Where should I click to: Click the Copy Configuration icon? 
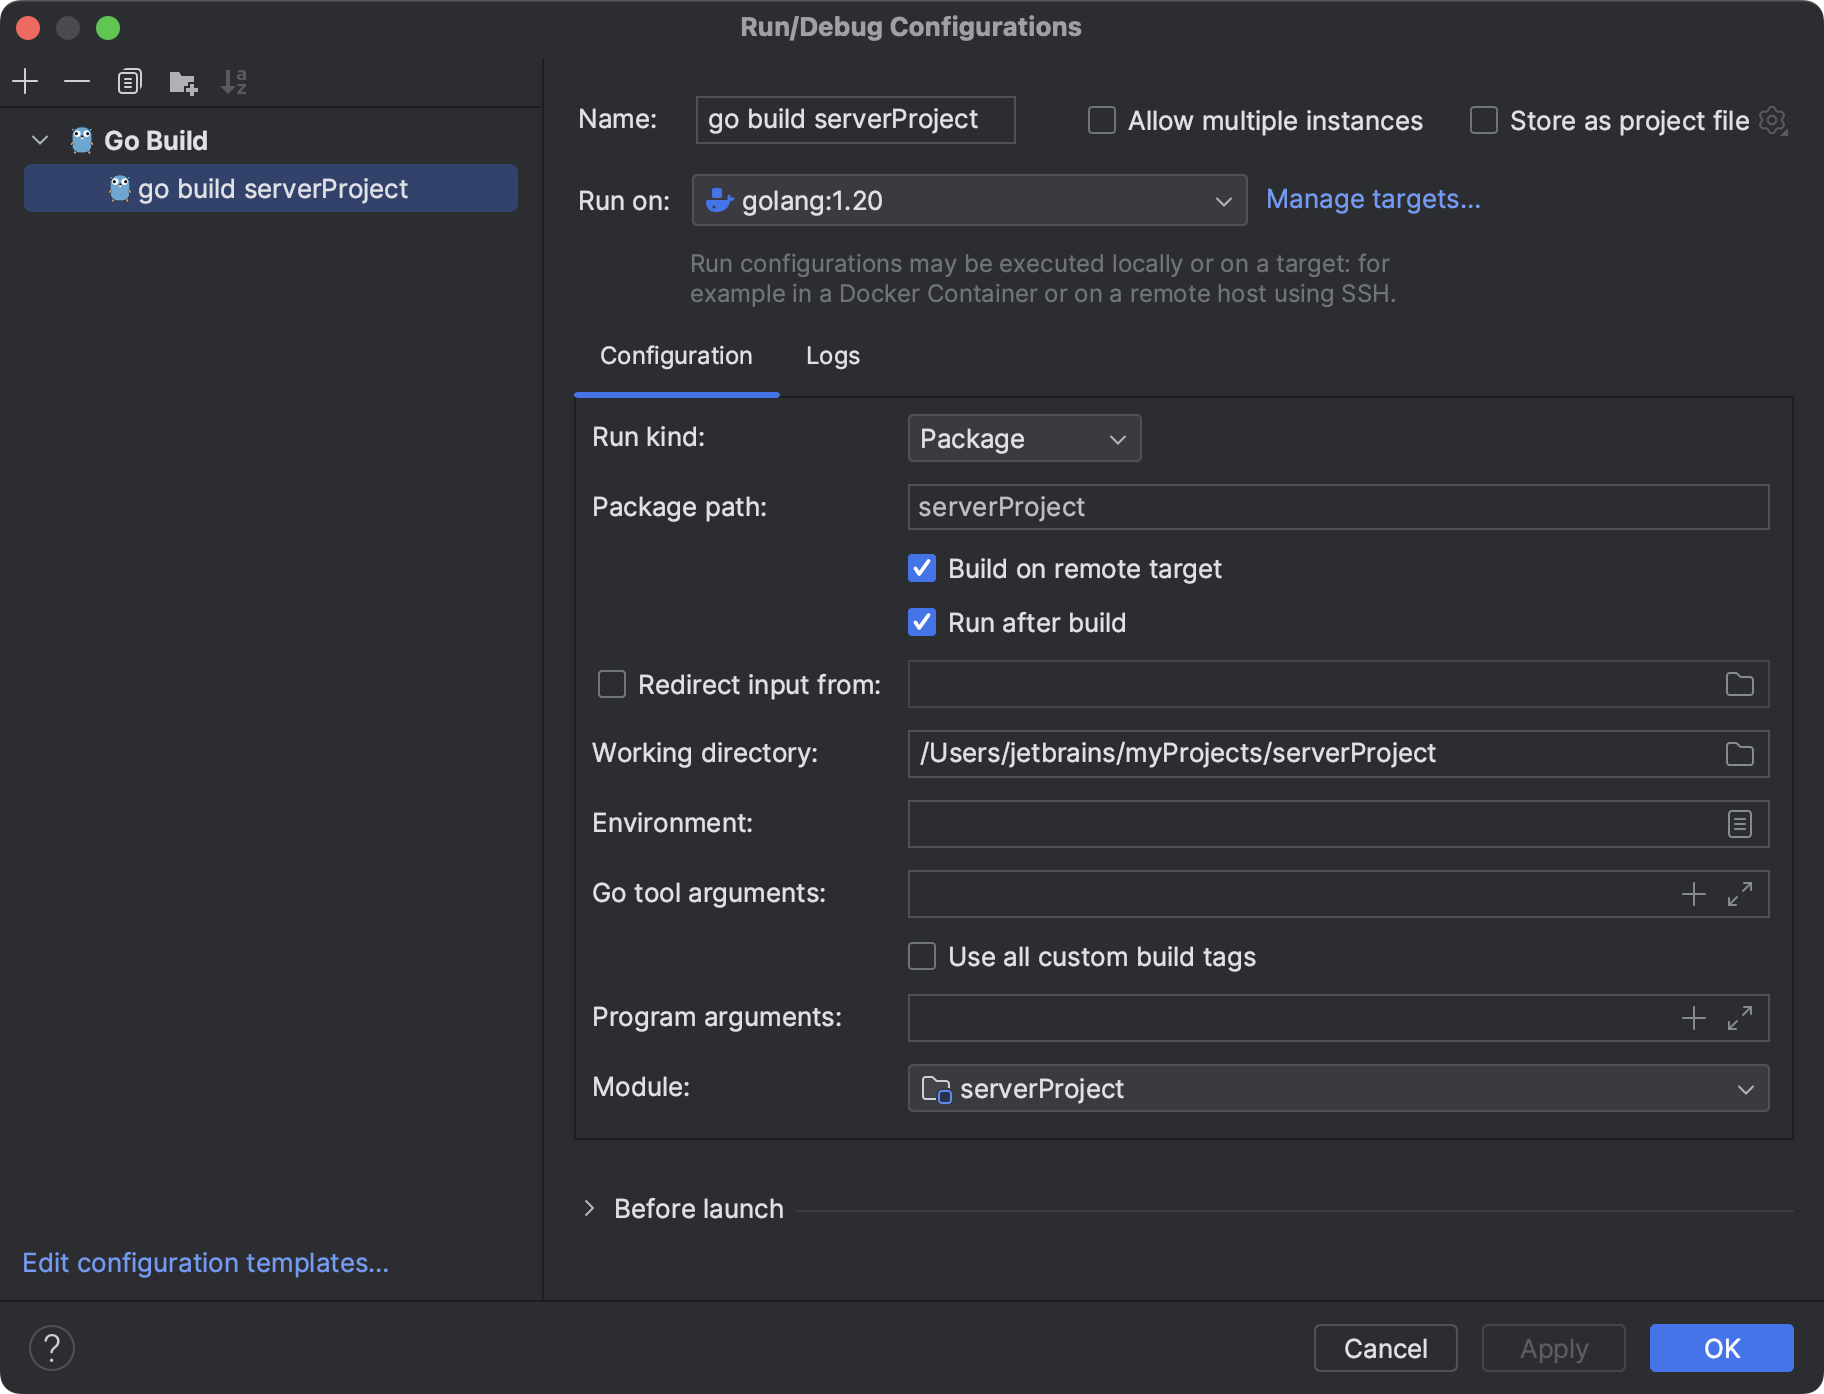click(129, 81)
